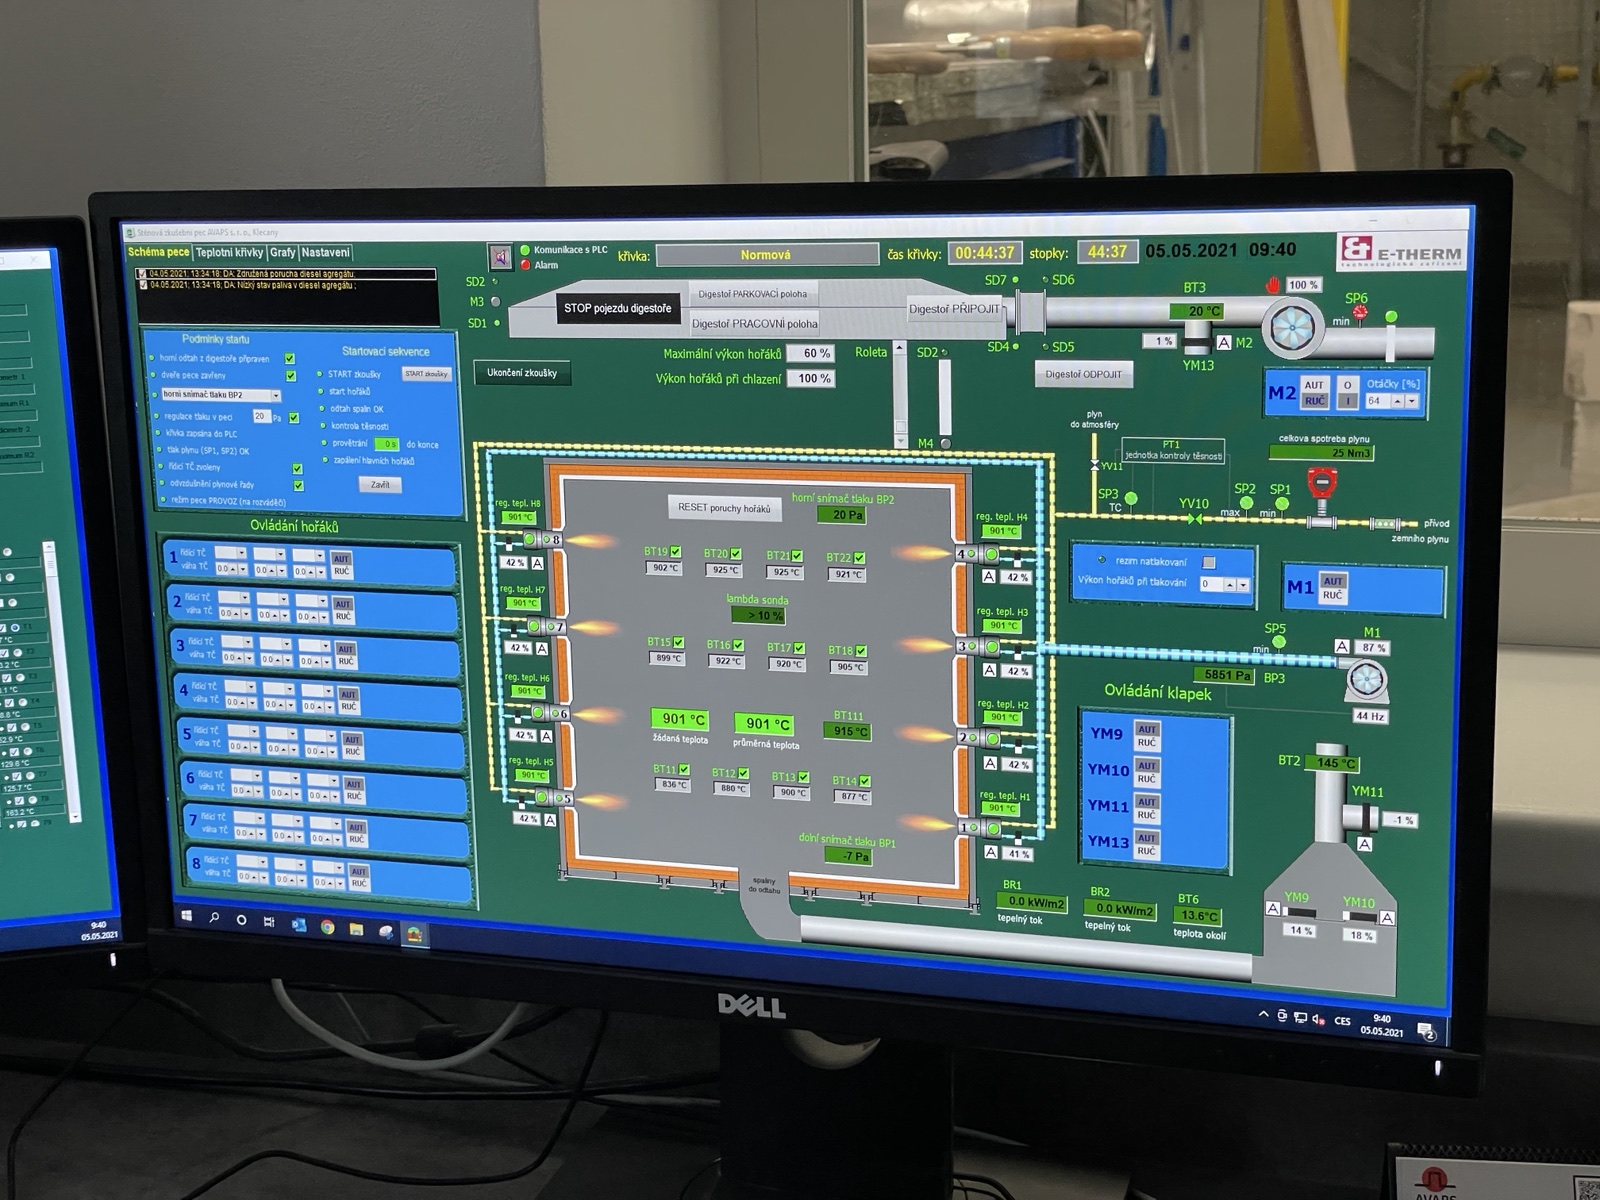Toggle BT20 thermocouple checkbox
This screenshot has height=1200, width=1600.
coord(736,553)
